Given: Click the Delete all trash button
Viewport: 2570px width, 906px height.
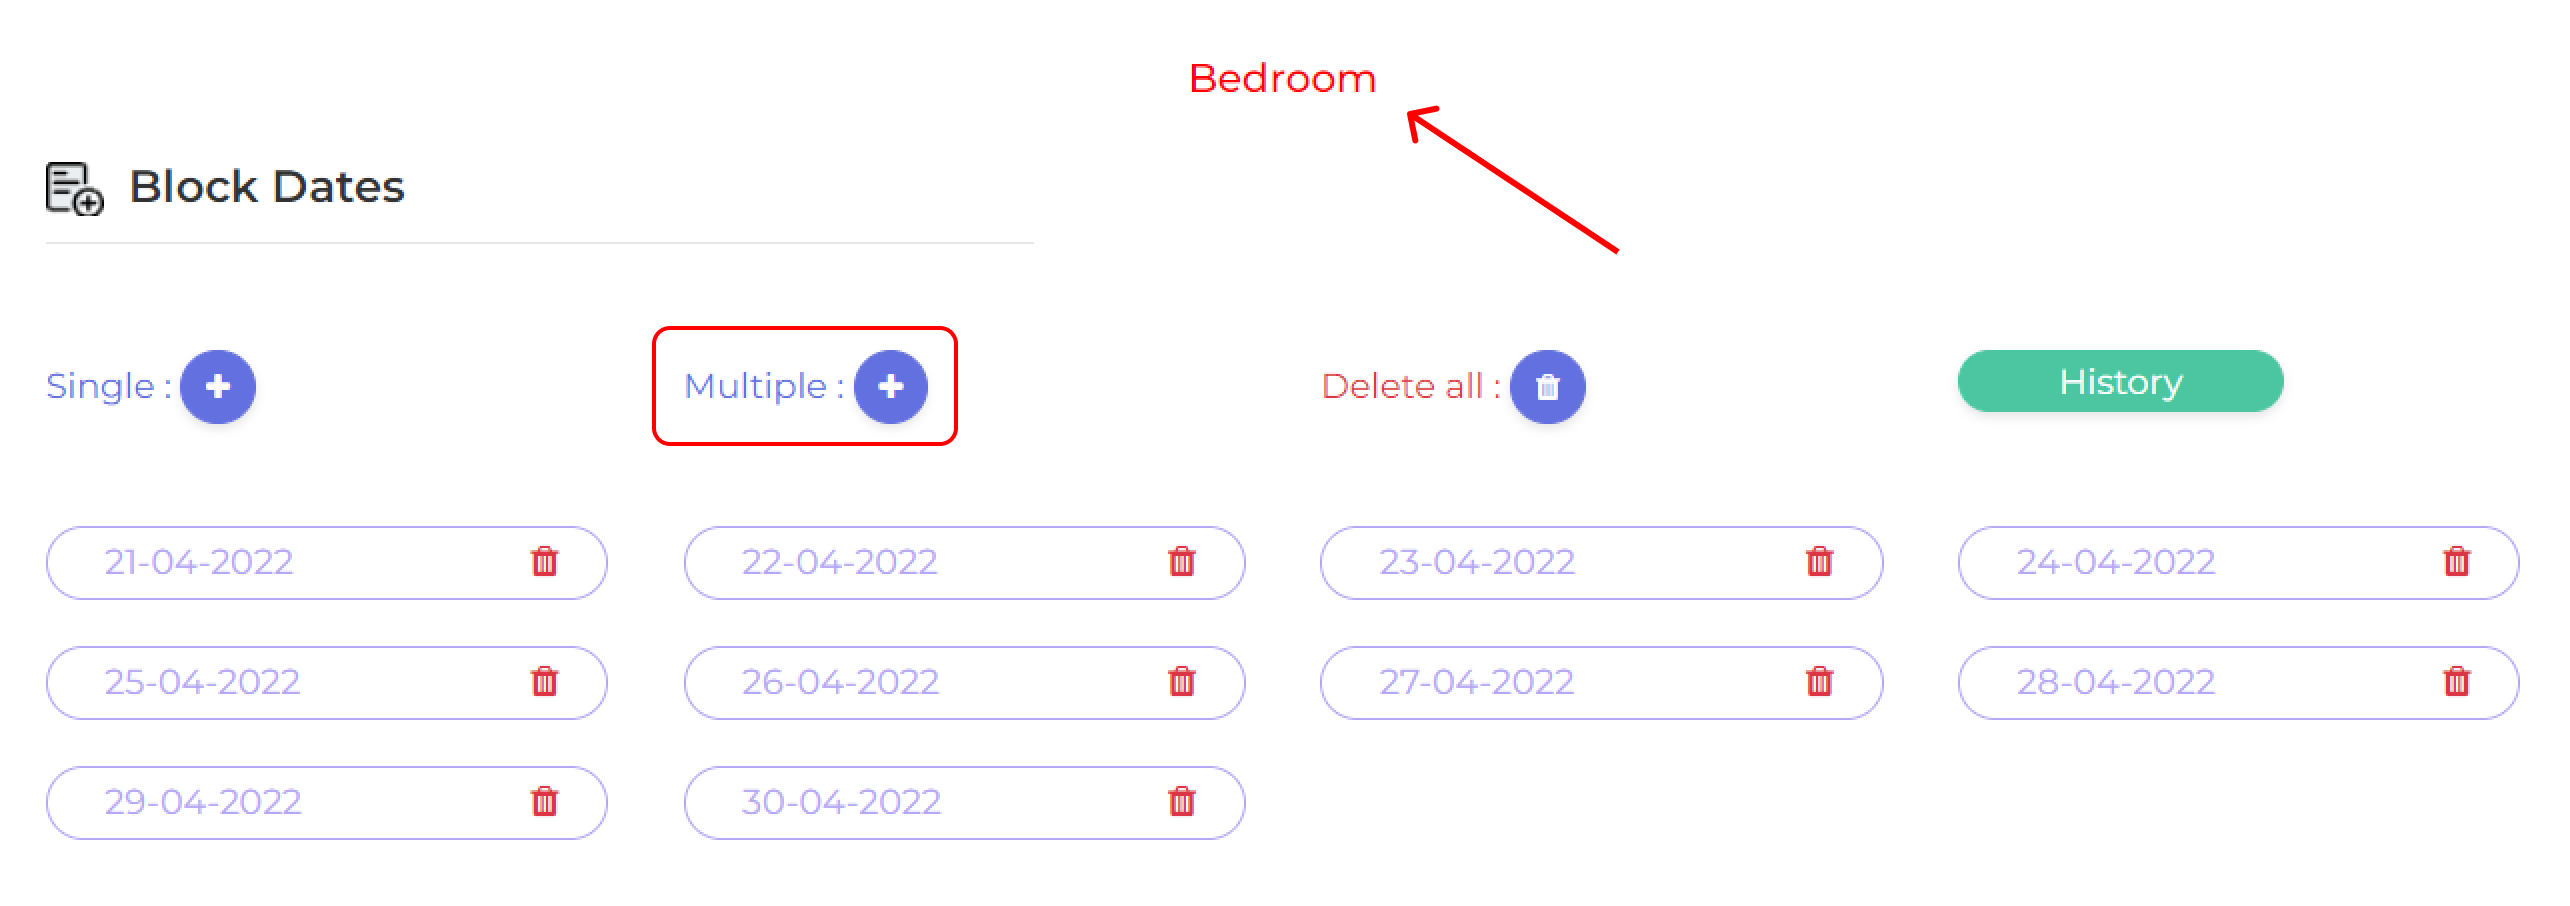Looking at the screenshot, I should 1547,387.
